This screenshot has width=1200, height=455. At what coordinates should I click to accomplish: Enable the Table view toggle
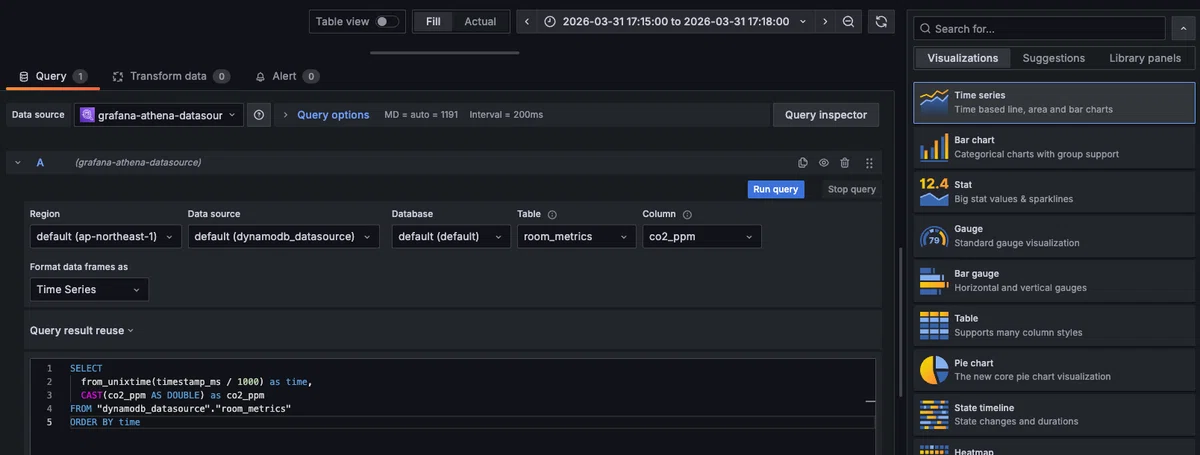(x=387, y=21)
